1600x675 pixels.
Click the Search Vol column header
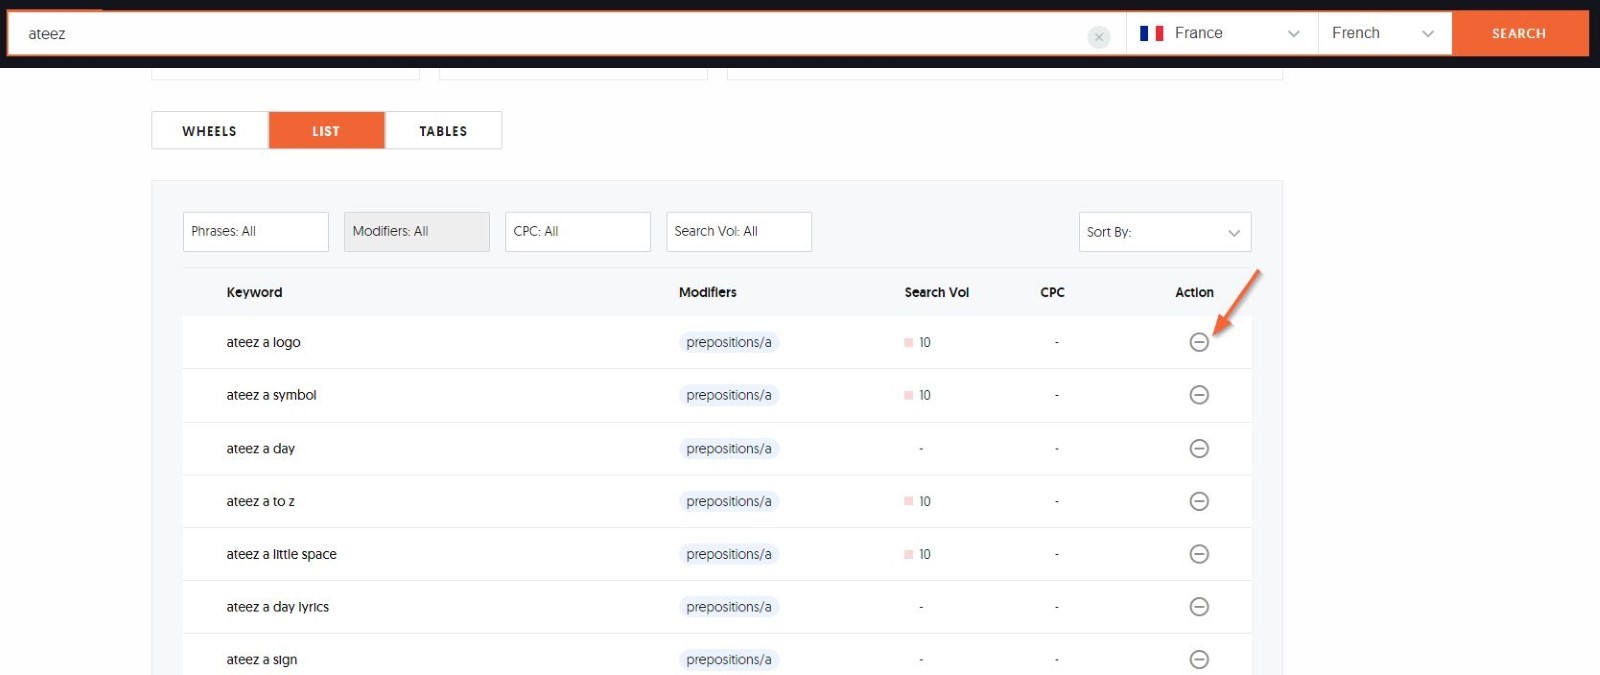tap(937, 292)
